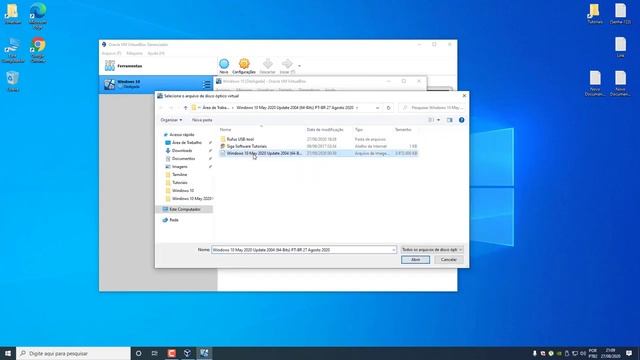
Task: Open the notification center icon
Action: coord(629,353)
